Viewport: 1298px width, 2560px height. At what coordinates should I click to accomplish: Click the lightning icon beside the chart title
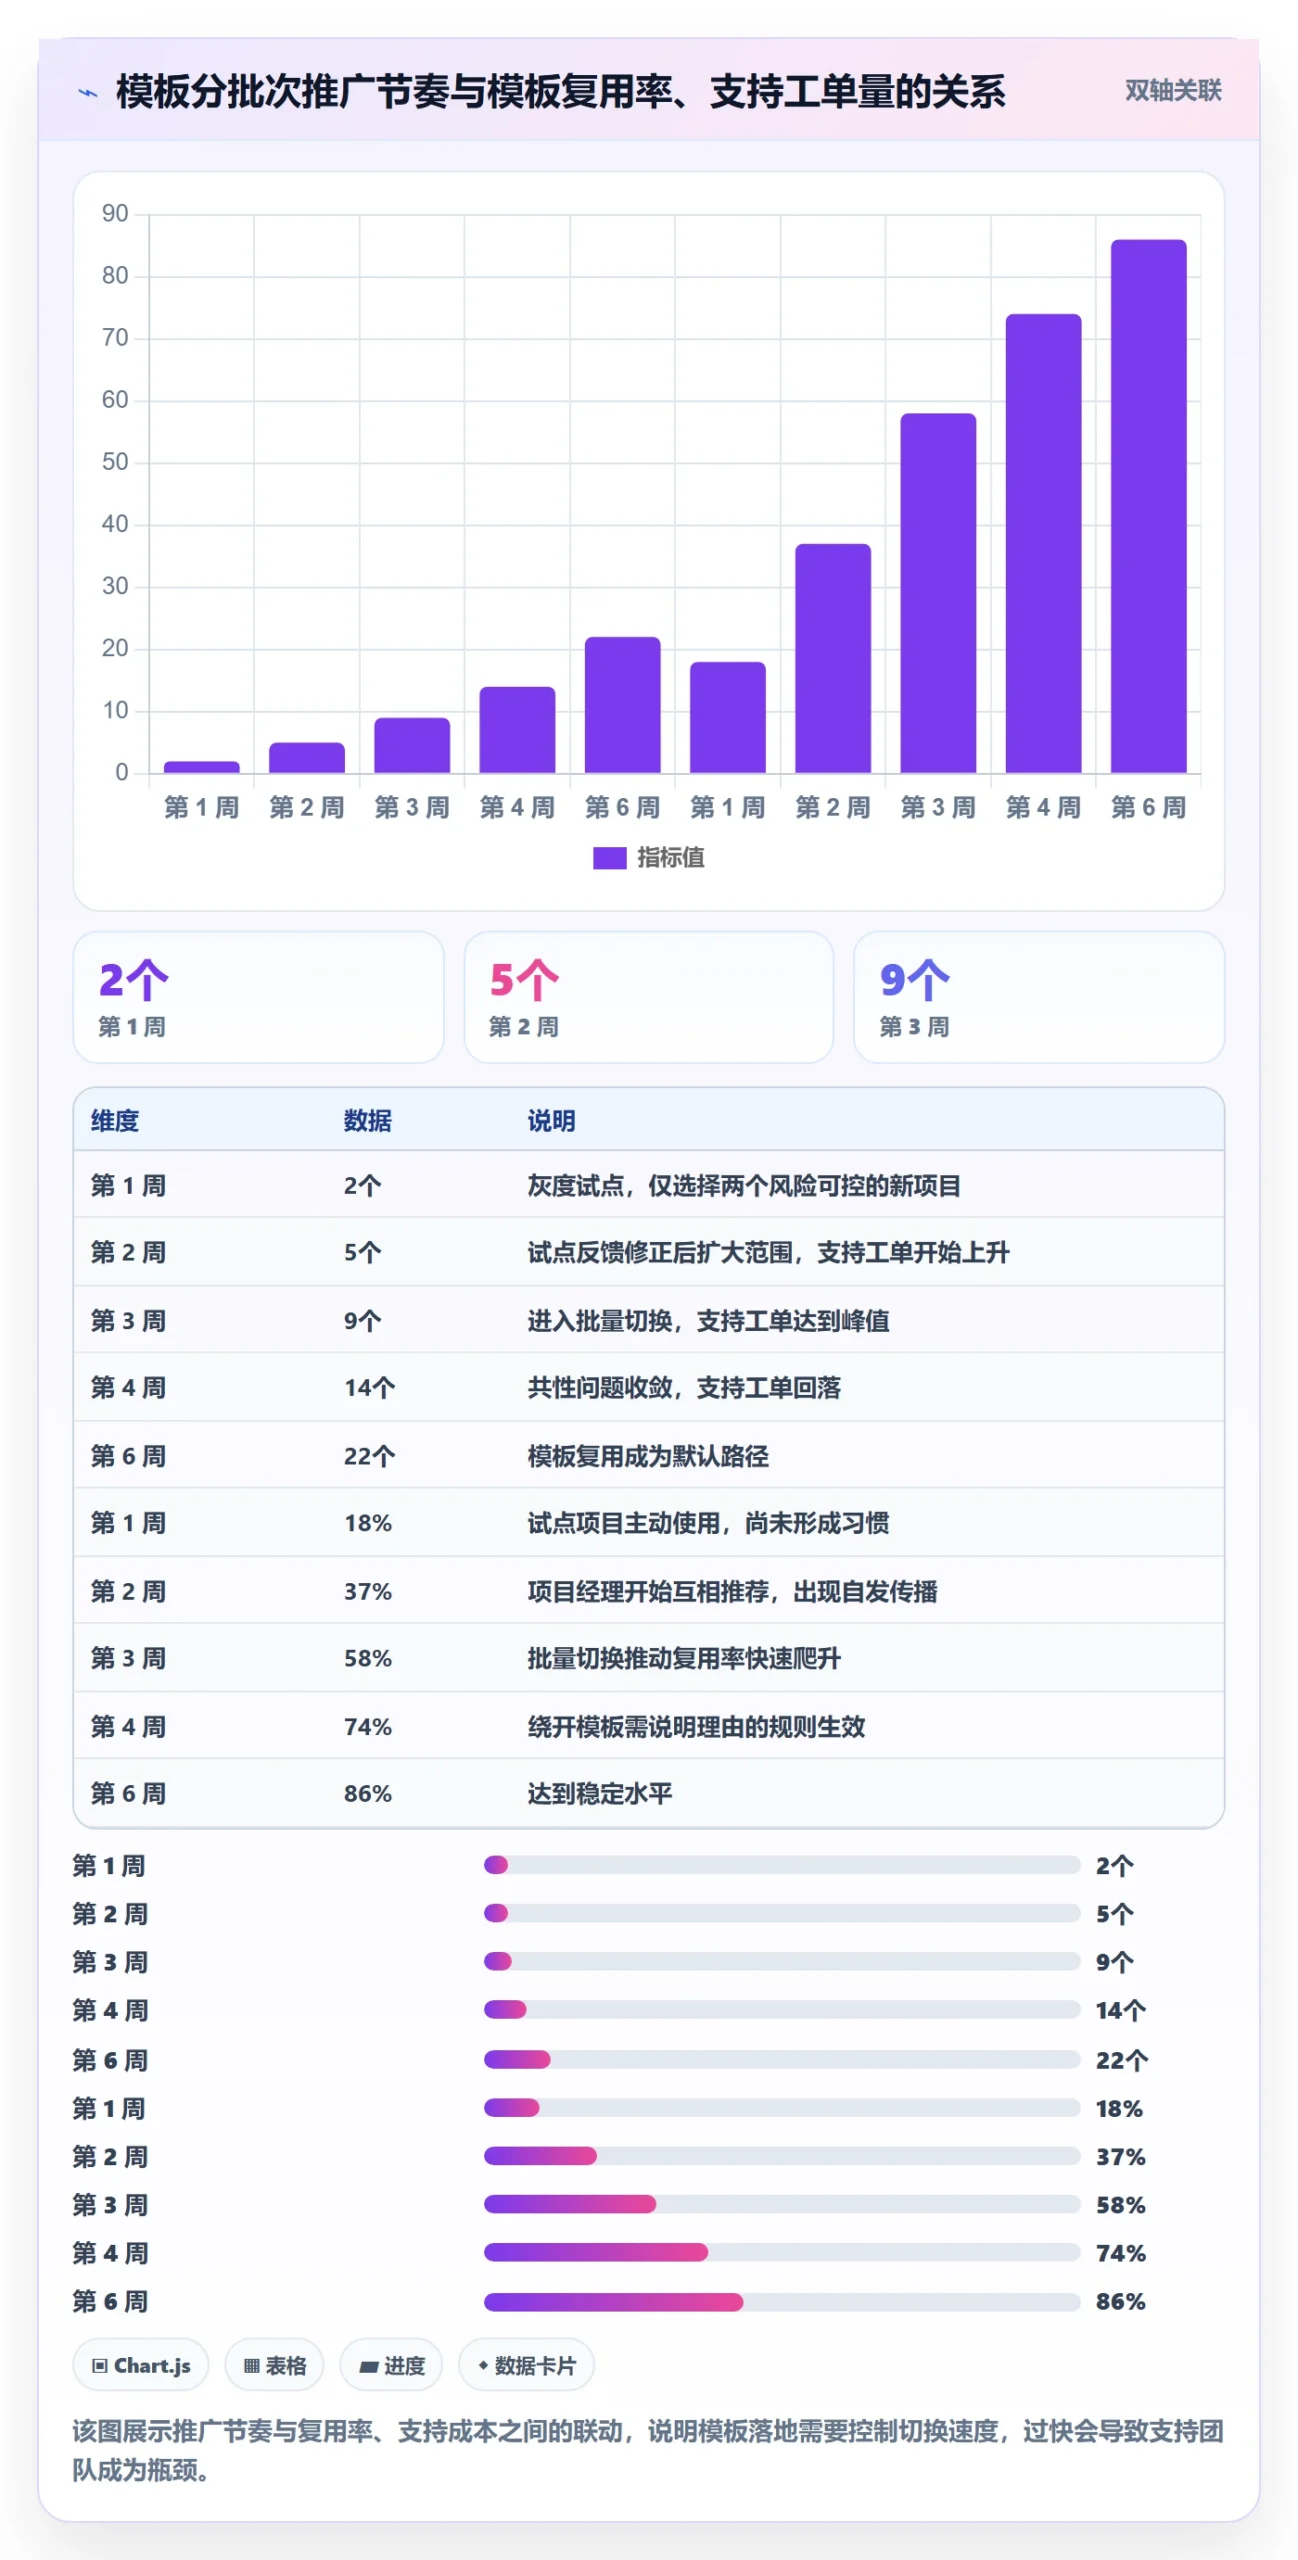click(88, 93)
